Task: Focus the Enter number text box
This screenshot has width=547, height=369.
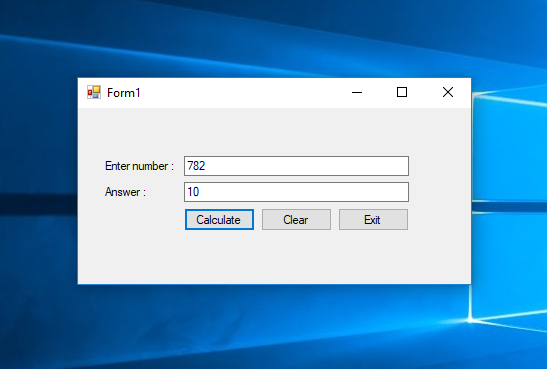Action: tap(296, 166)
